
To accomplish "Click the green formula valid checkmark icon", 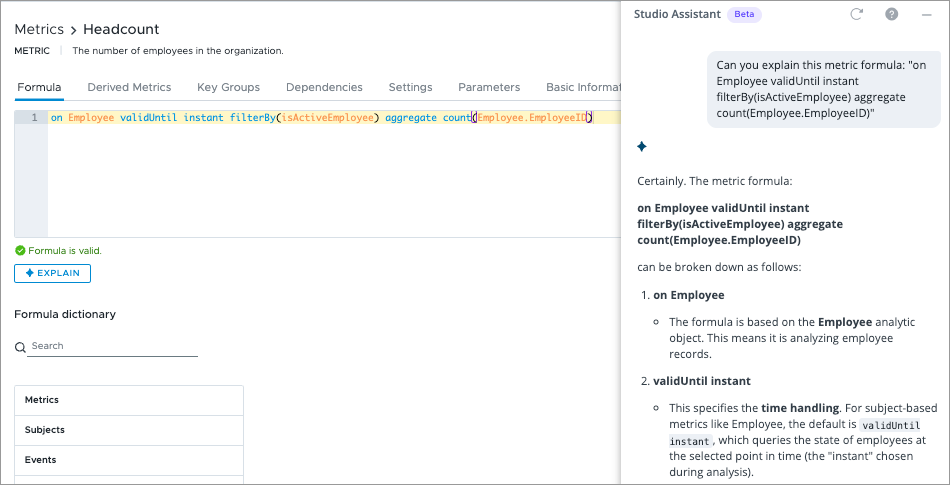I will click(20, 251).
